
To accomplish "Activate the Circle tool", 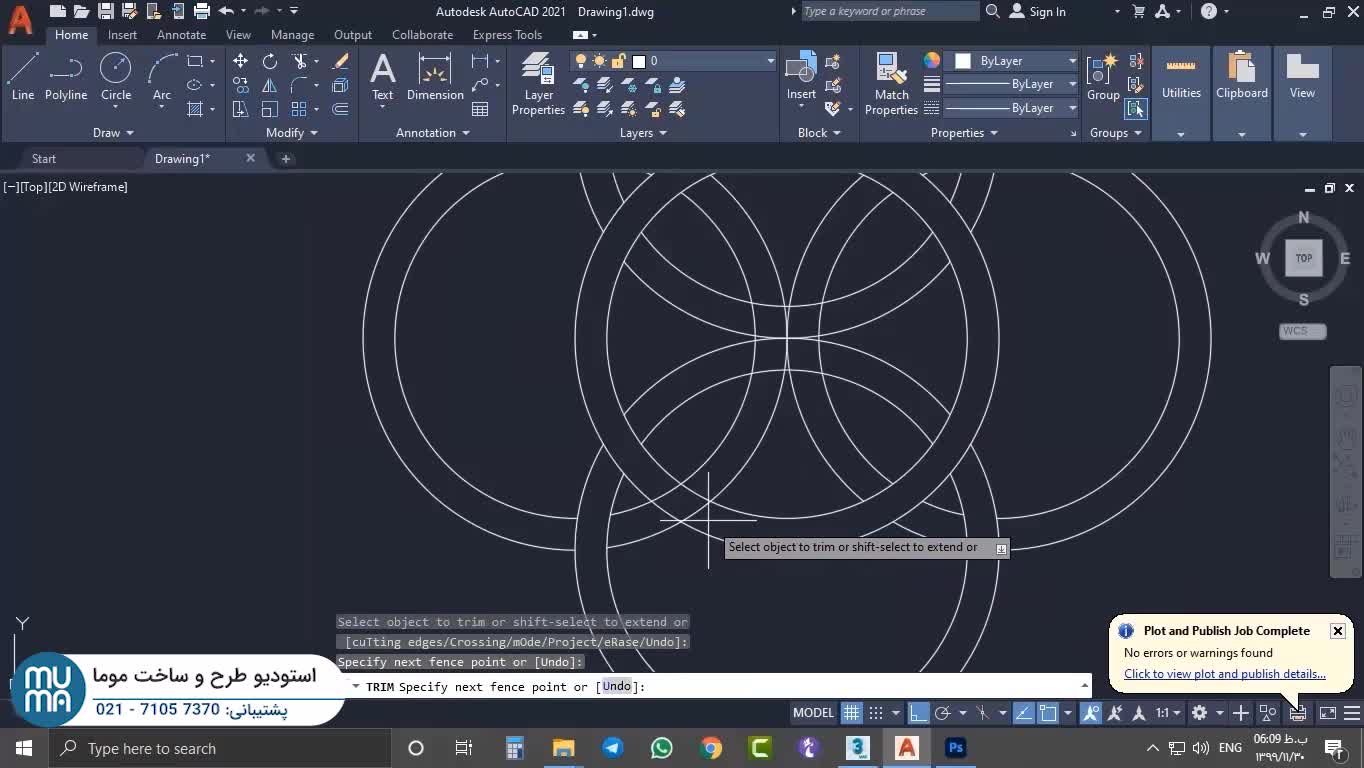I will coord(116,77).
